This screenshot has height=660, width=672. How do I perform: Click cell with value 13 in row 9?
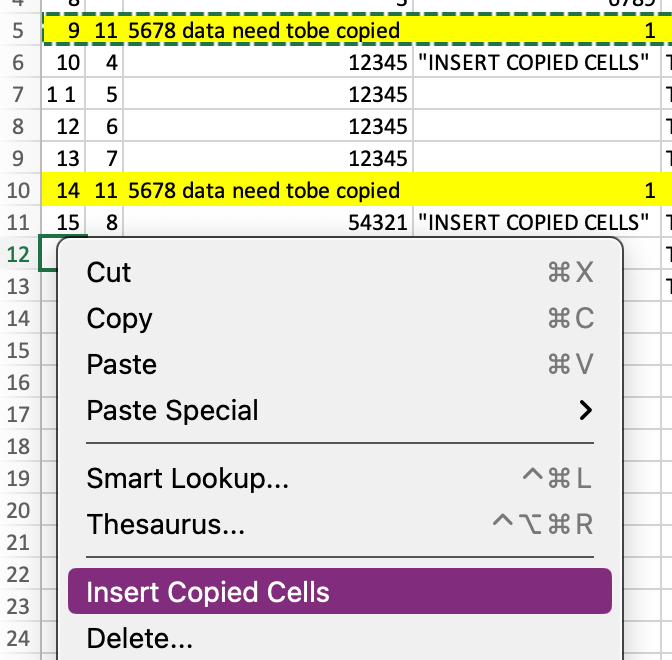[66, 158]
